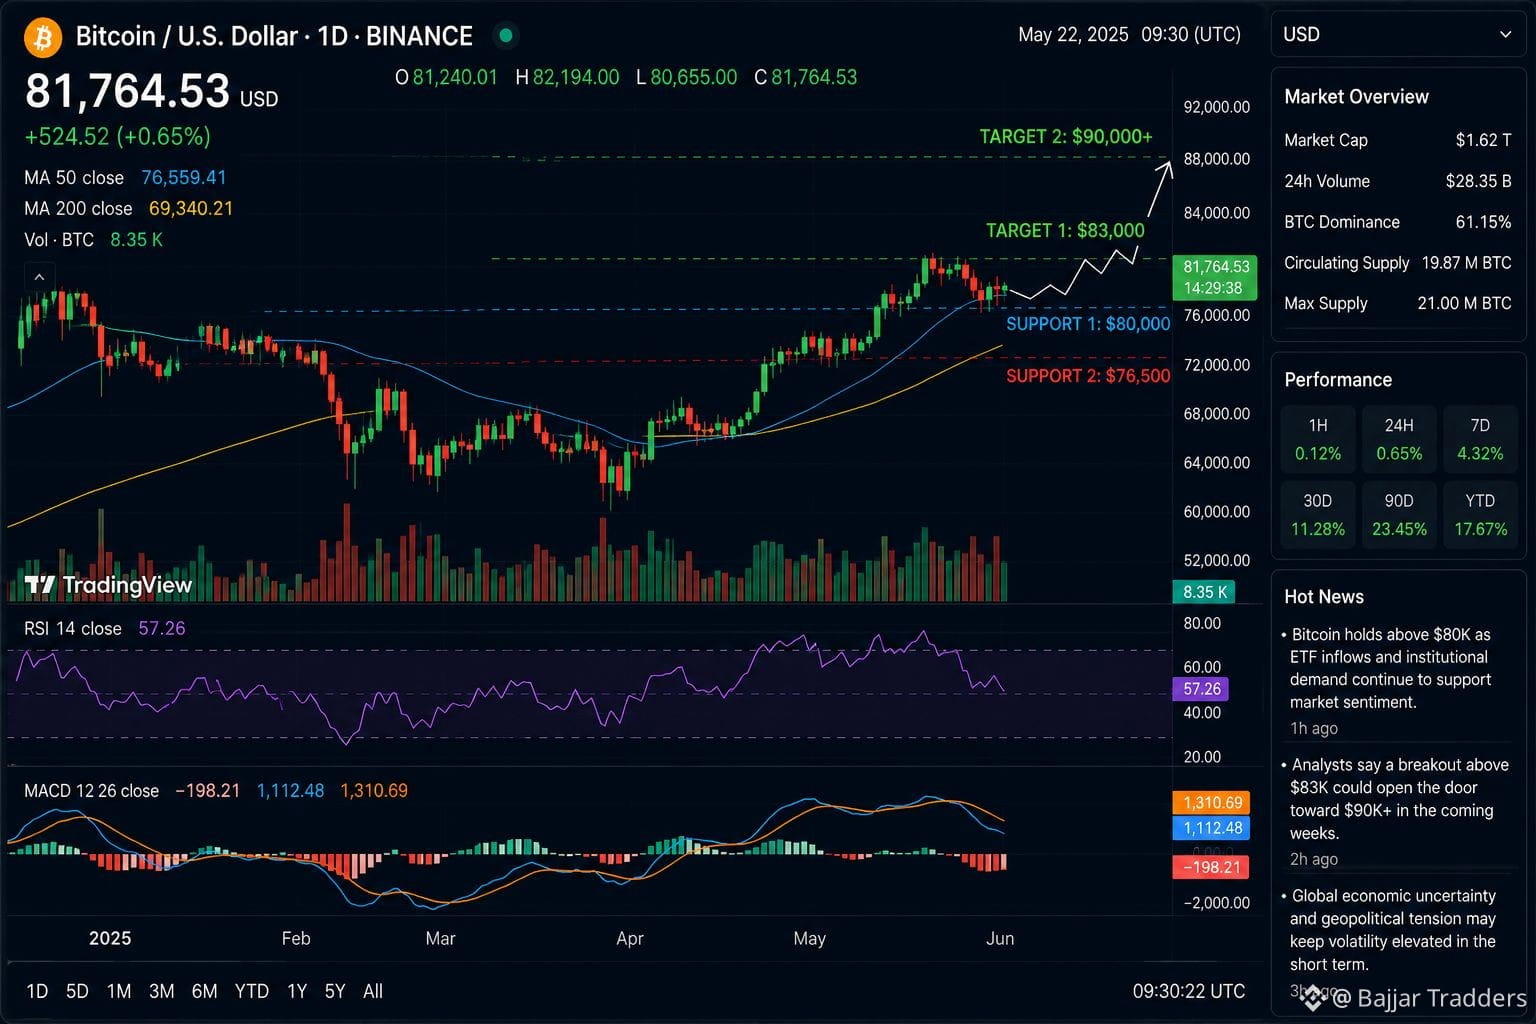The image size is (1536, 1024).
Task: Collapse the indicator legend with the chevron
Action: coord(39,277)
